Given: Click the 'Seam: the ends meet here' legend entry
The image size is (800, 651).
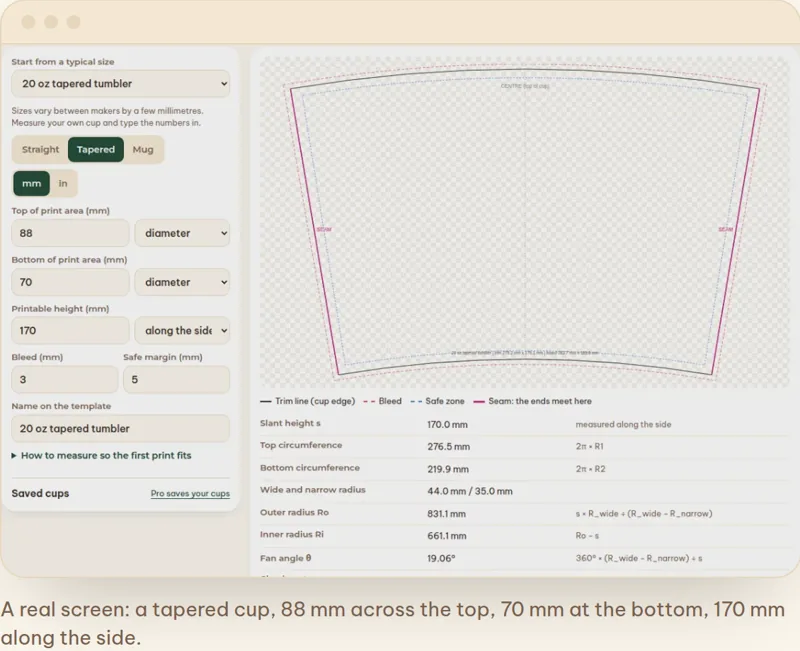Looking at the screenshot, I should click(533, 401).
